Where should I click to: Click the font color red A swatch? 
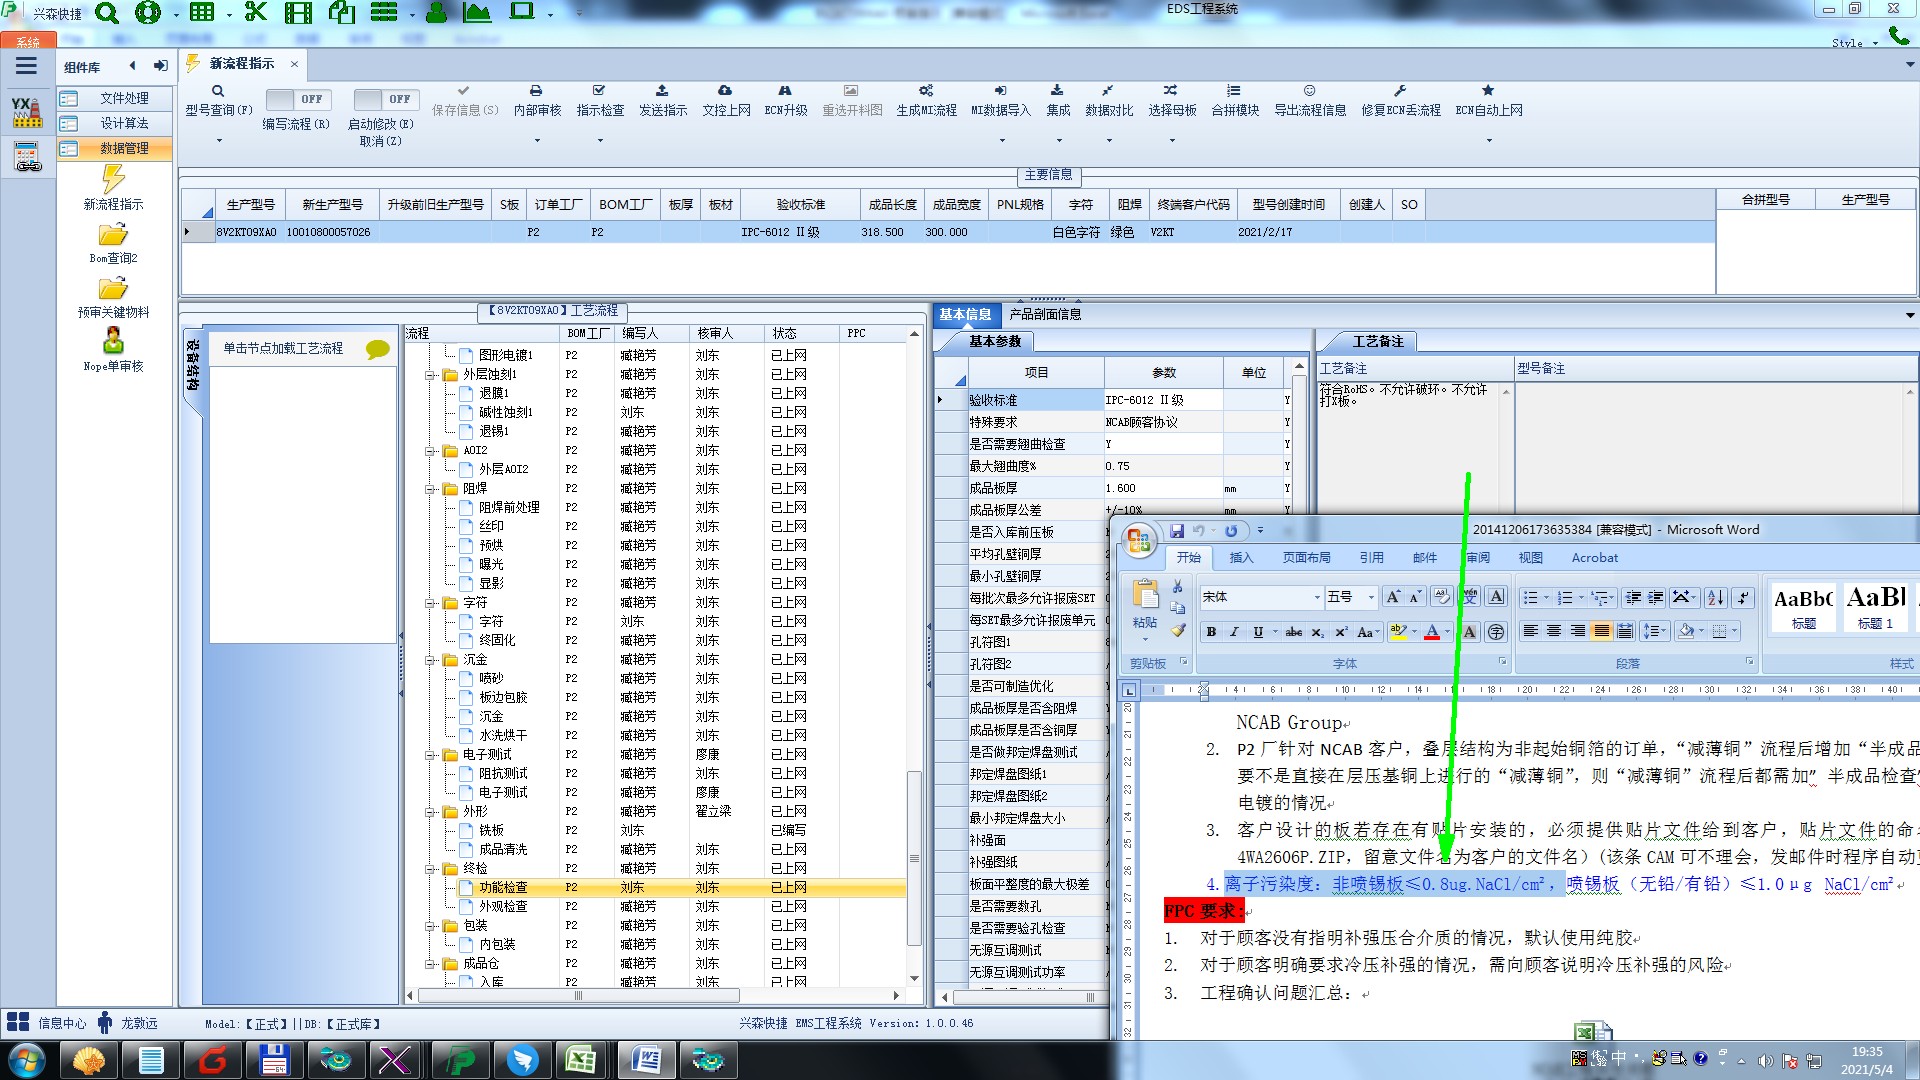(x=1432, y=632)
